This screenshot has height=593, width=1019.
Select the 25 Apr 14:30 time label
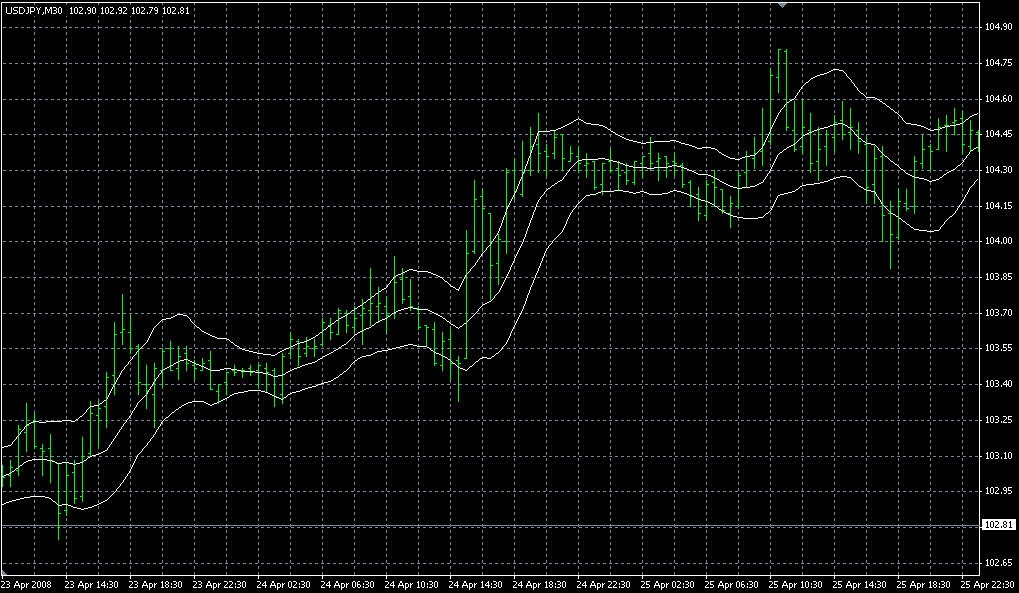tap(861, 584)
